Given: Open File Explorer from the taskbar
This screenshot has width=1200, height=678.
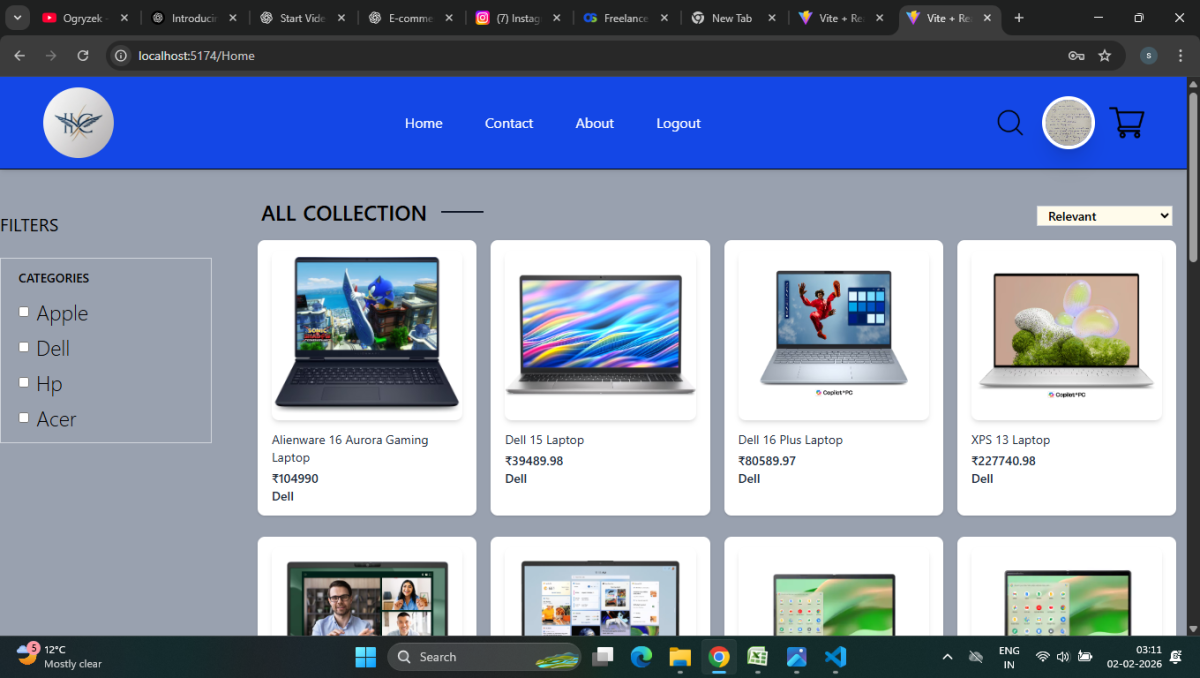Looking at the screenshot, I should [680, 657].
